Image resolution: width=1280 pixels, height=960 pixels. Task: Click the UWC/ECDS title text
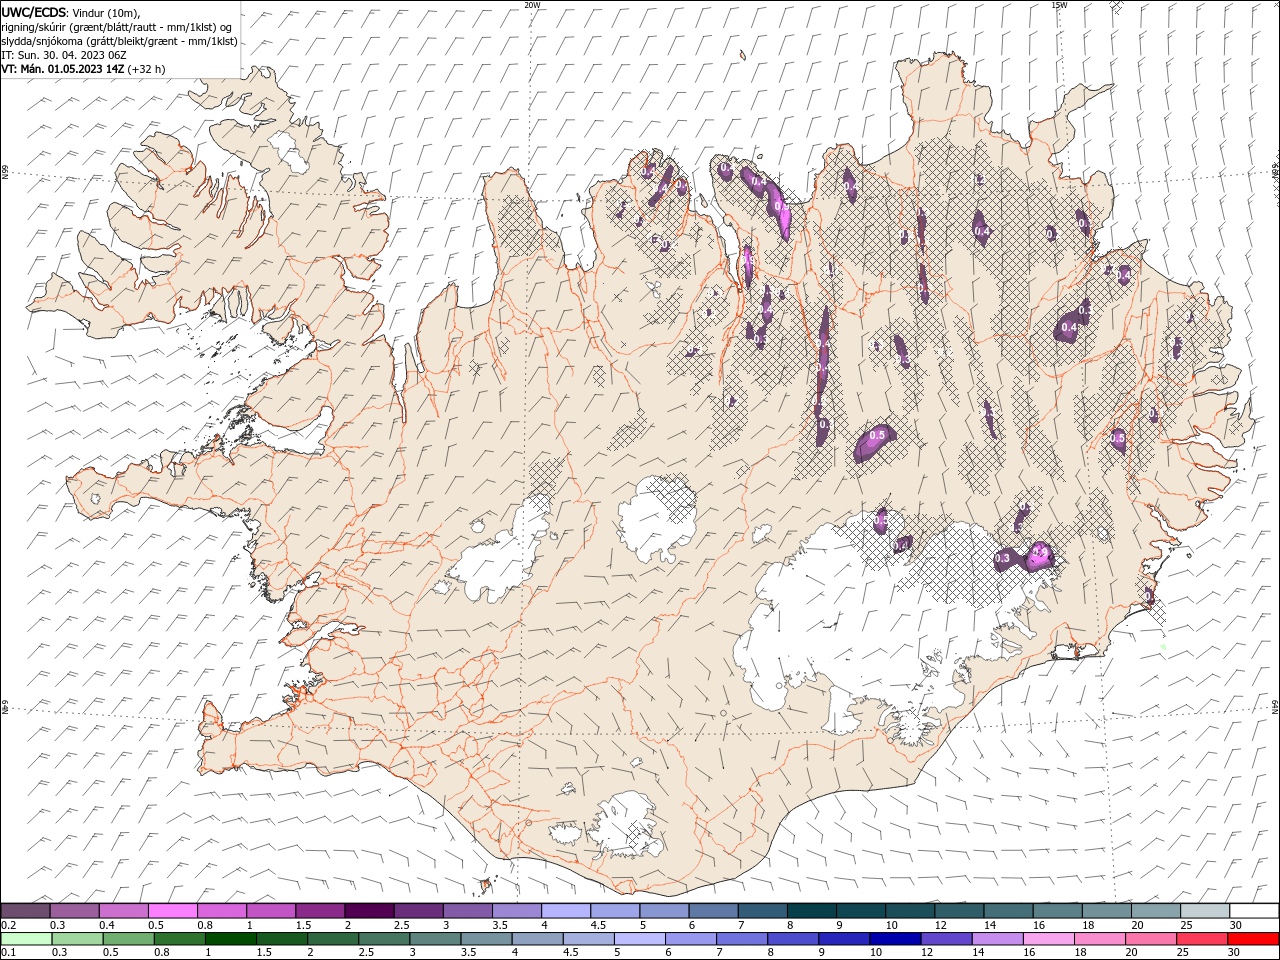[33, 12]
